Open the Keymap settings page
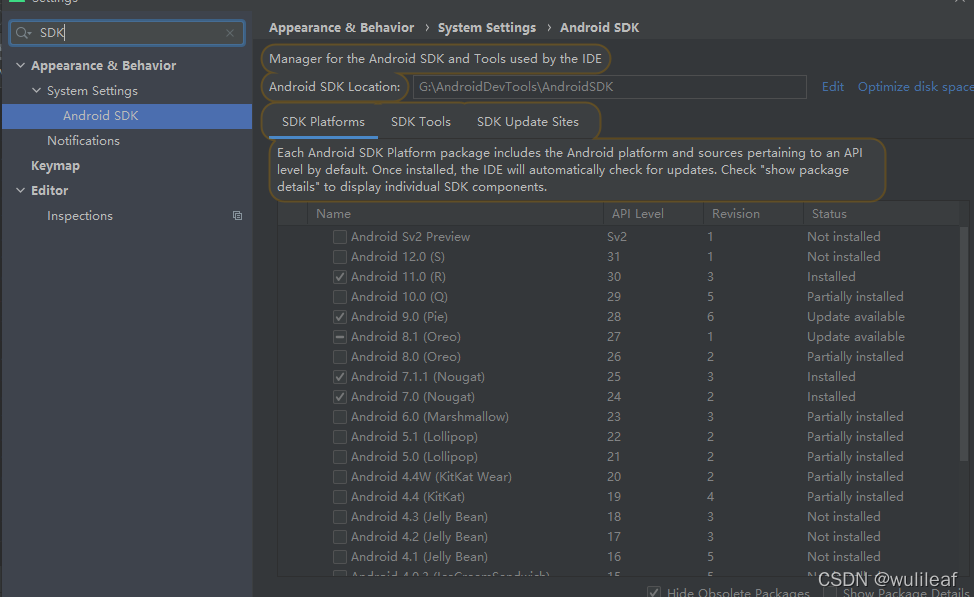 (x=55, y=166)
